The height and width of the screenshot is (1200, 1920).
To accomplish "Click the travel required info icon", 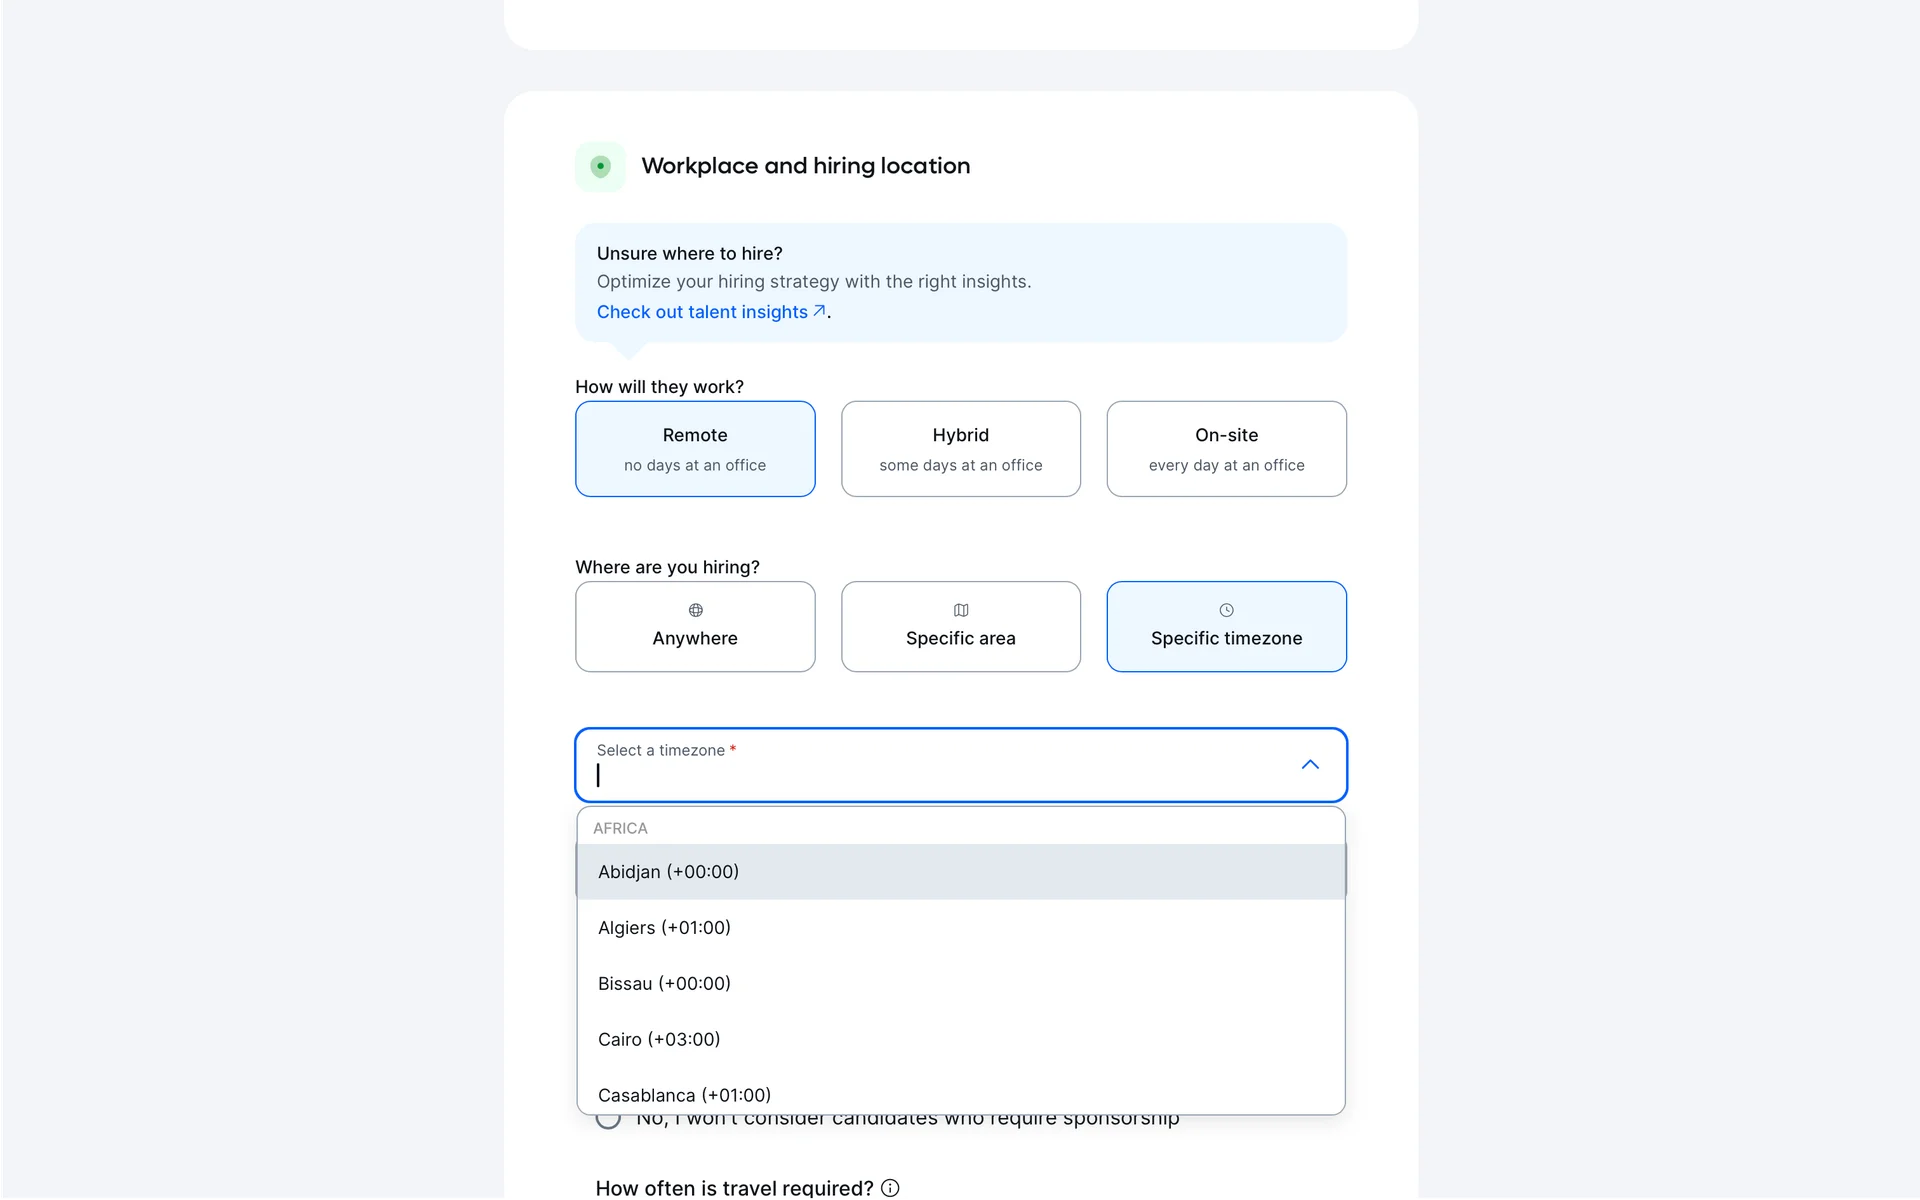I will click(890, 1188).
